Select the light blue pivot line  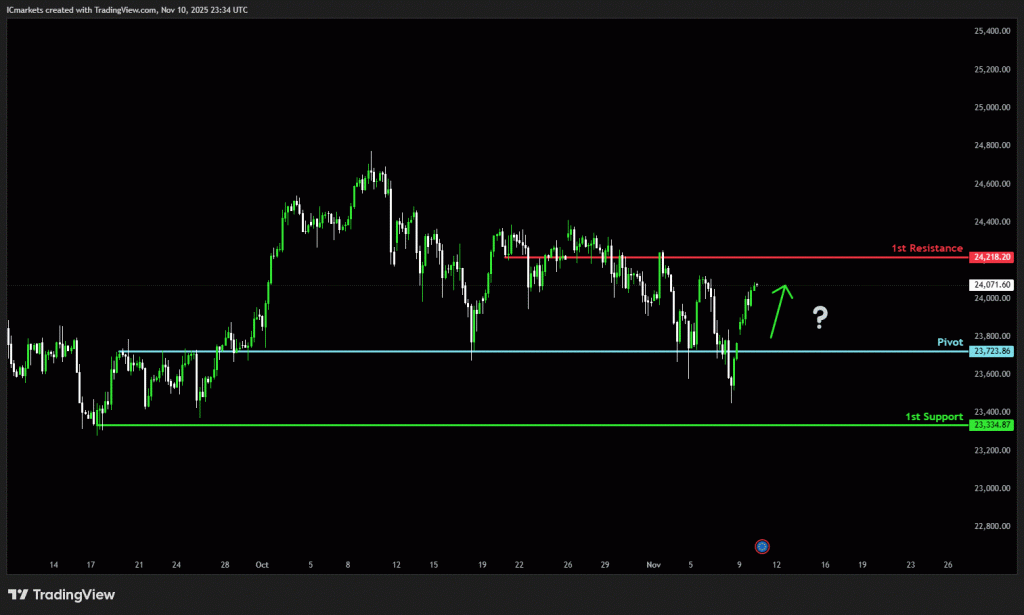click(x=500, y=351)
